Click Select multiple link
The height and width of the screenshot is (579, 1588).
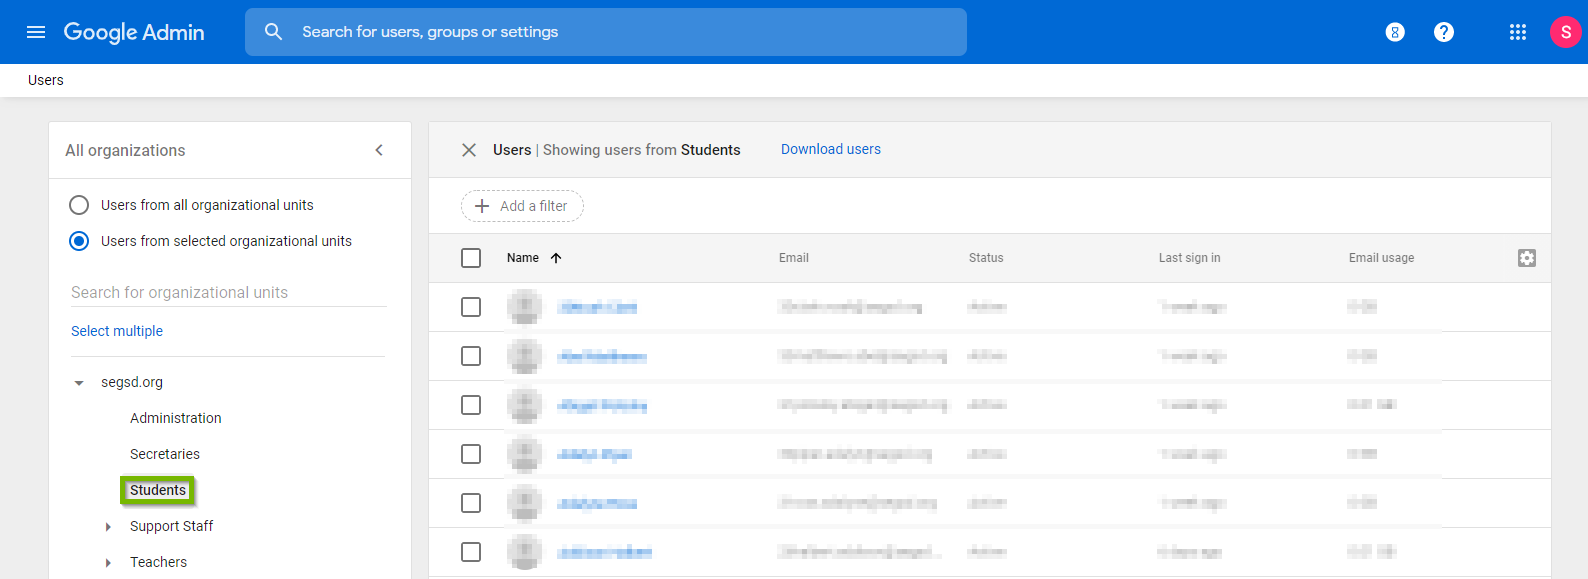click(x=117, y=331)
